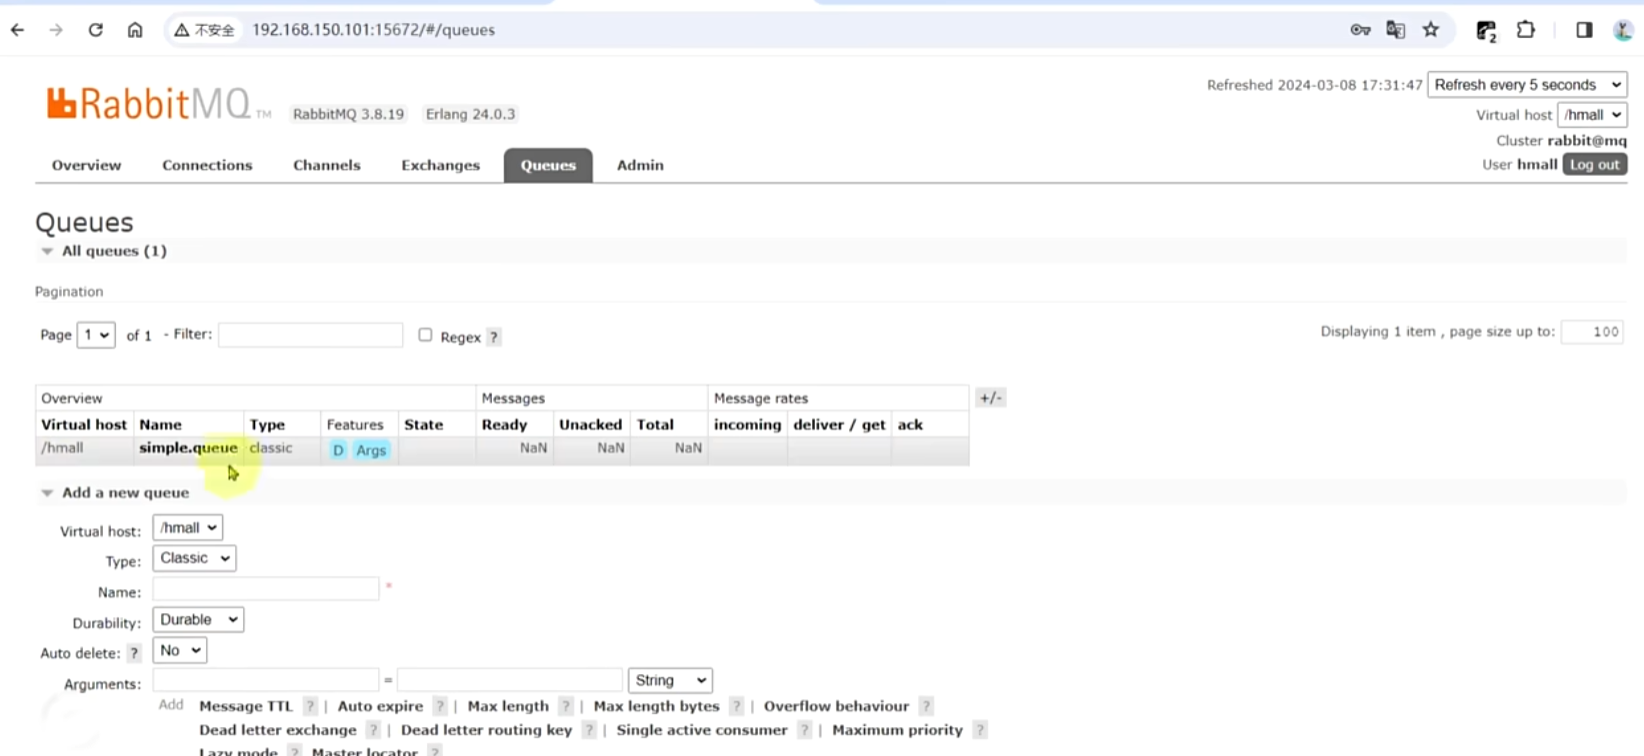This screenshot has width=1644, height=756.
Task: Open the Auto expire help question mark
Action: pyautogui.click(x=440, y=706)
